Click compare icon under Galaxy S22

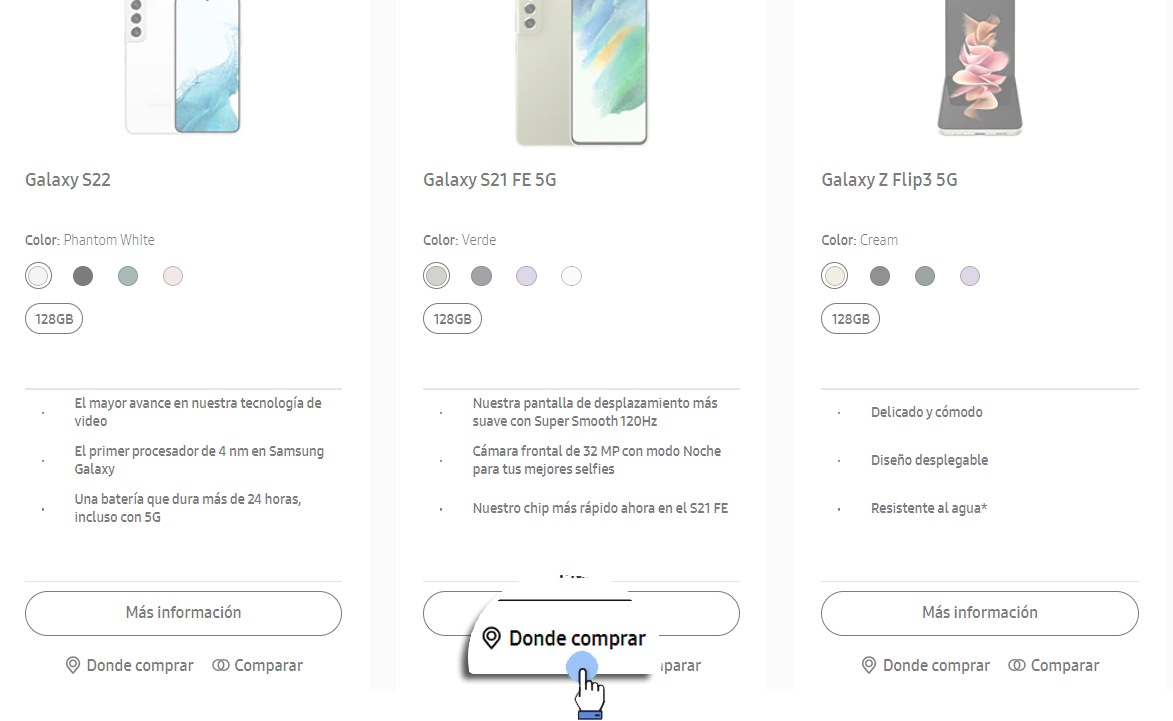click(221, 665)
